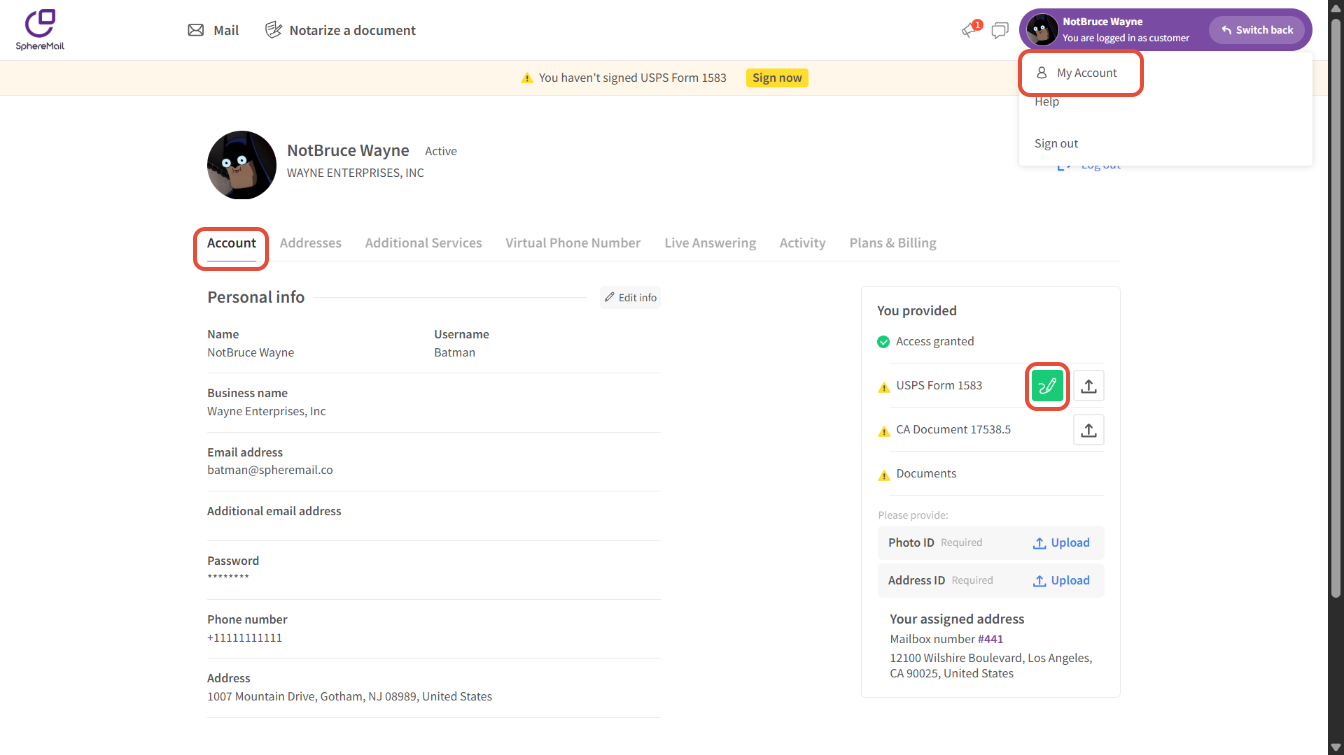Click mailbox number #441 link
Screen dimensions: 1344x755
click(x=990, y=639)
